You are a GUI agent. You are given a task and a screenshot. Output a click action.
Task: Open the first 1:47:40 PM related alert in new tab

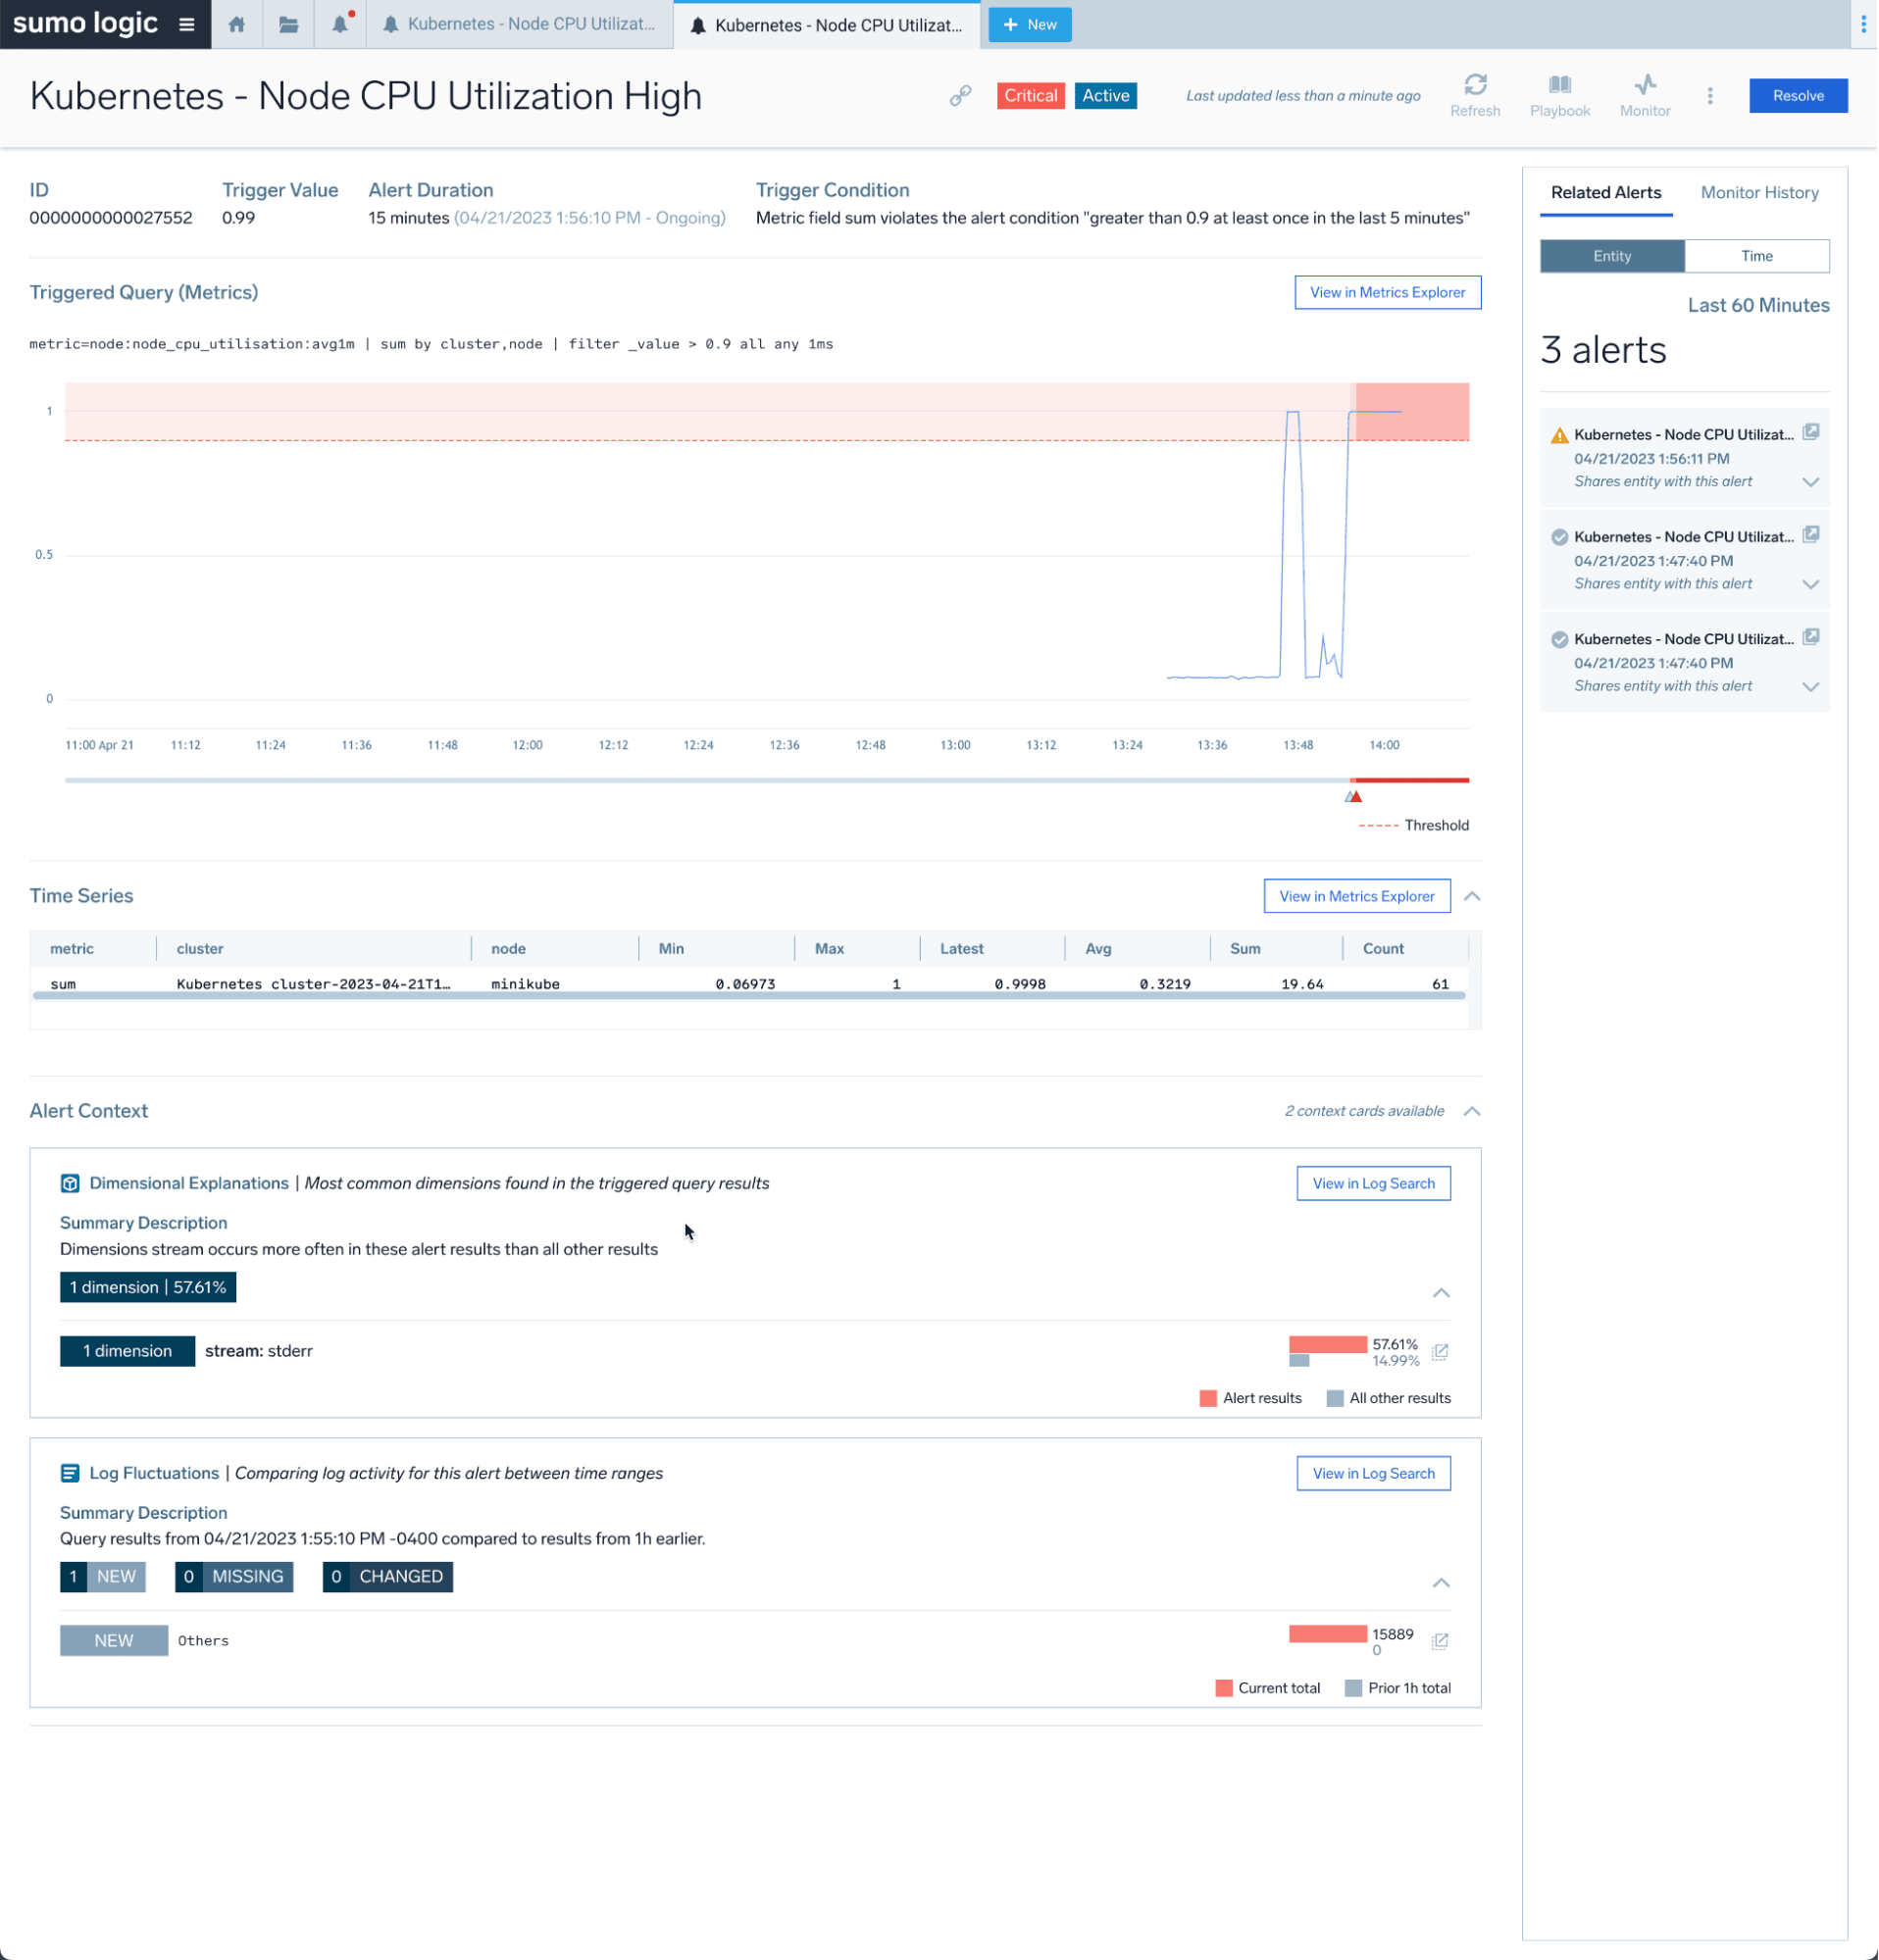click(1812, 535)
